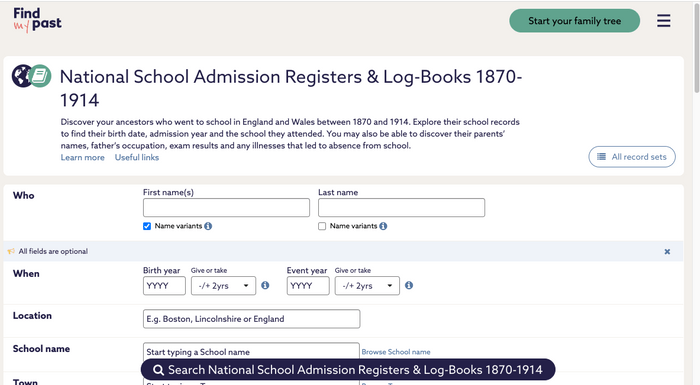This screenshot has height=385, width=700.
Task: Click info icon next to event year range
Action: pos(409,285)
